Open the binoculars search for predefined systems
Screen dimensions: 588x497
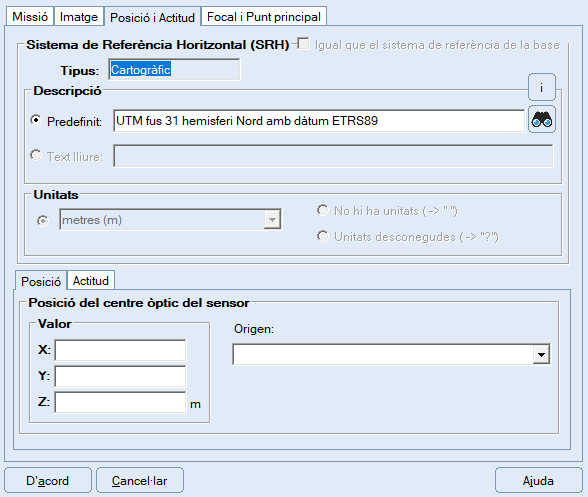coord(542,120)
